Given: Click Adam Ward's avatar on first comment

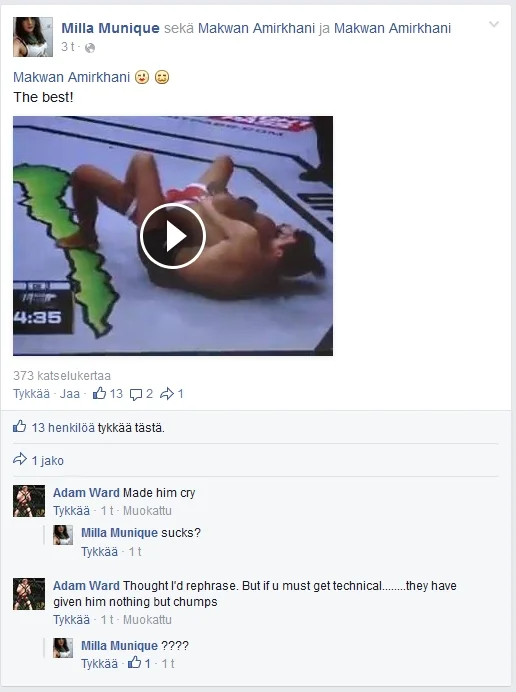Looking at the screenshot, I should (x=29, y=501).
